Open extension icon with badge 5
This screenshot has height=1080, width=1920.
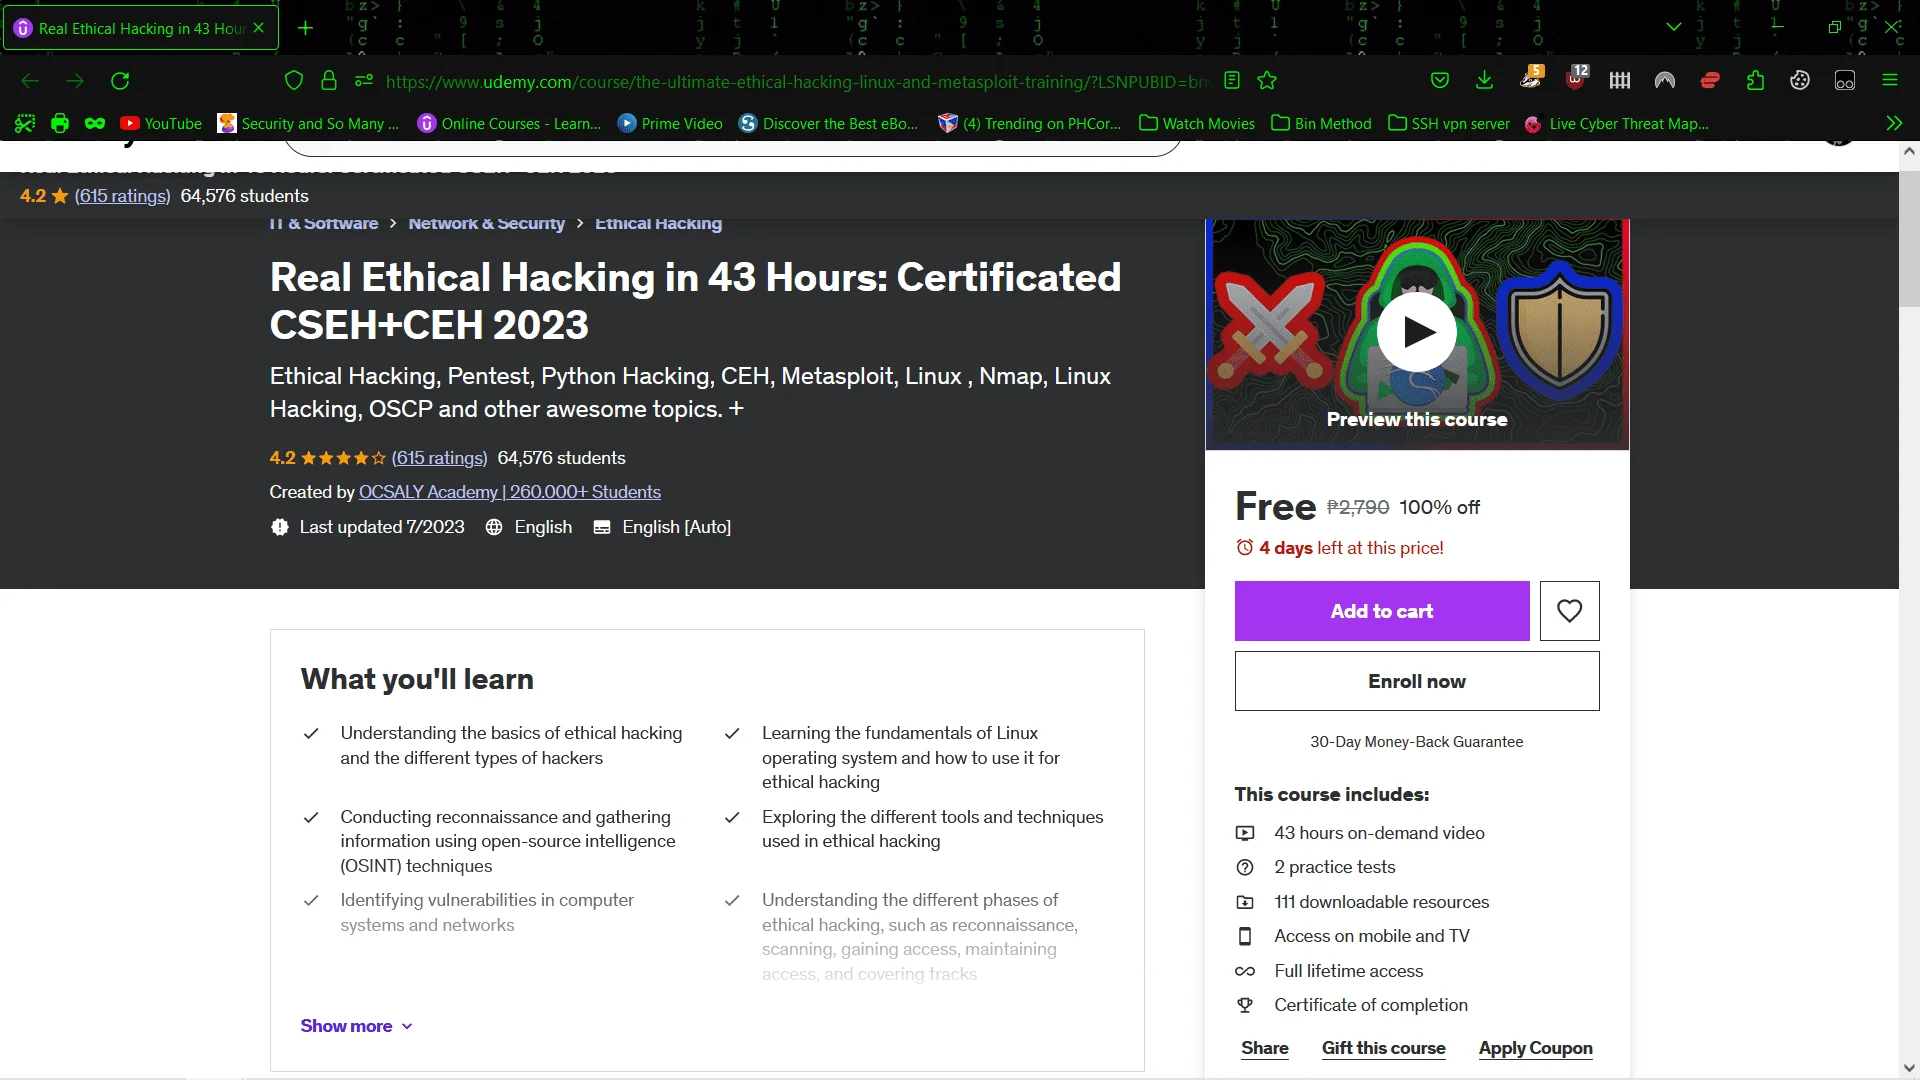tap(1531, 79)
